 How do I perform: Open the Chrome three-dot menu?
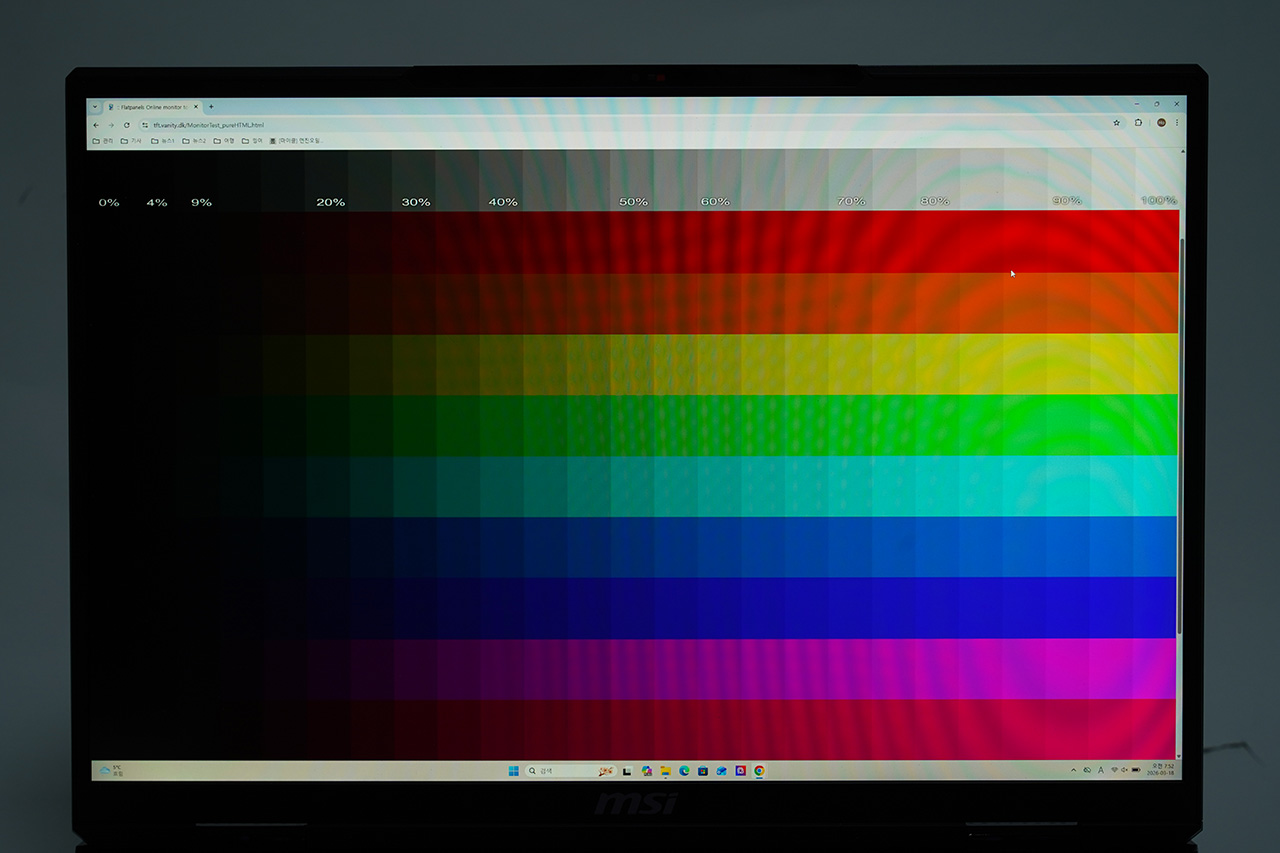click(x=1177, y=123)
